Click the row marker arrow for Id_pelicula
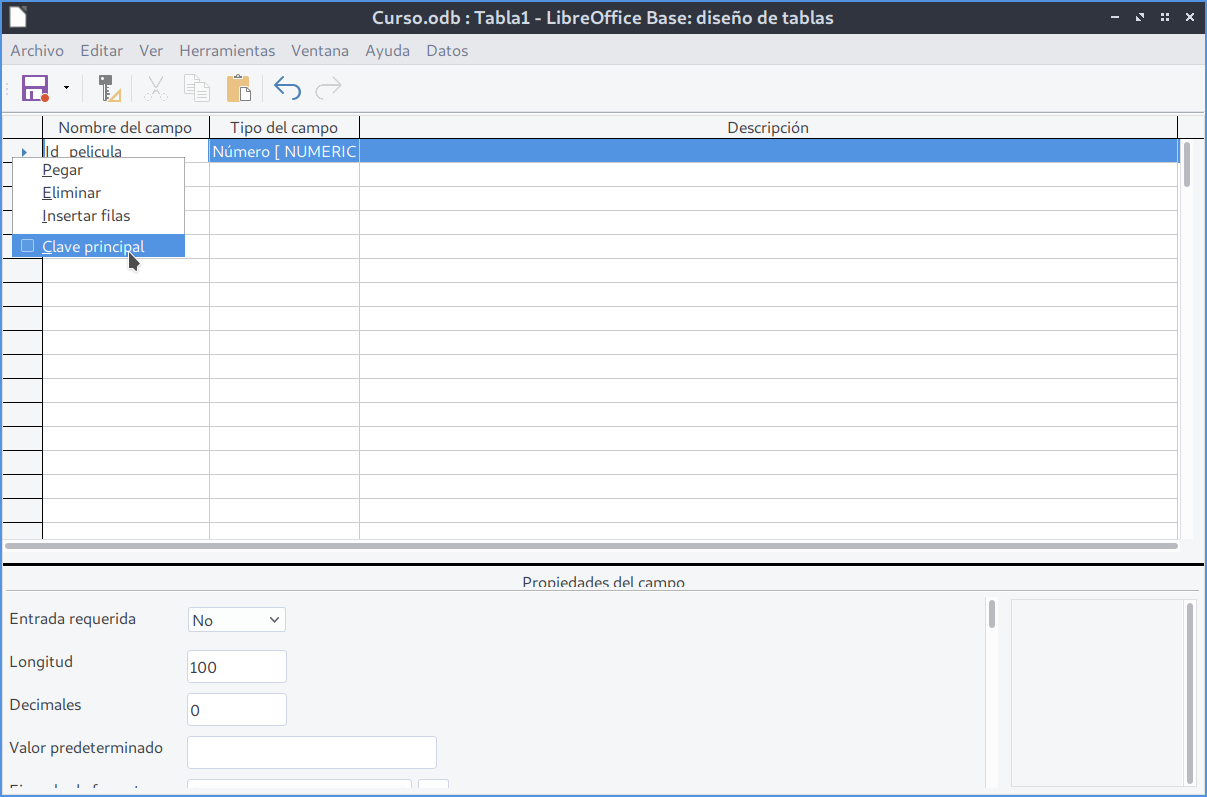The width and height of the screenshot is (1207, 797). (x=23, y=152)
